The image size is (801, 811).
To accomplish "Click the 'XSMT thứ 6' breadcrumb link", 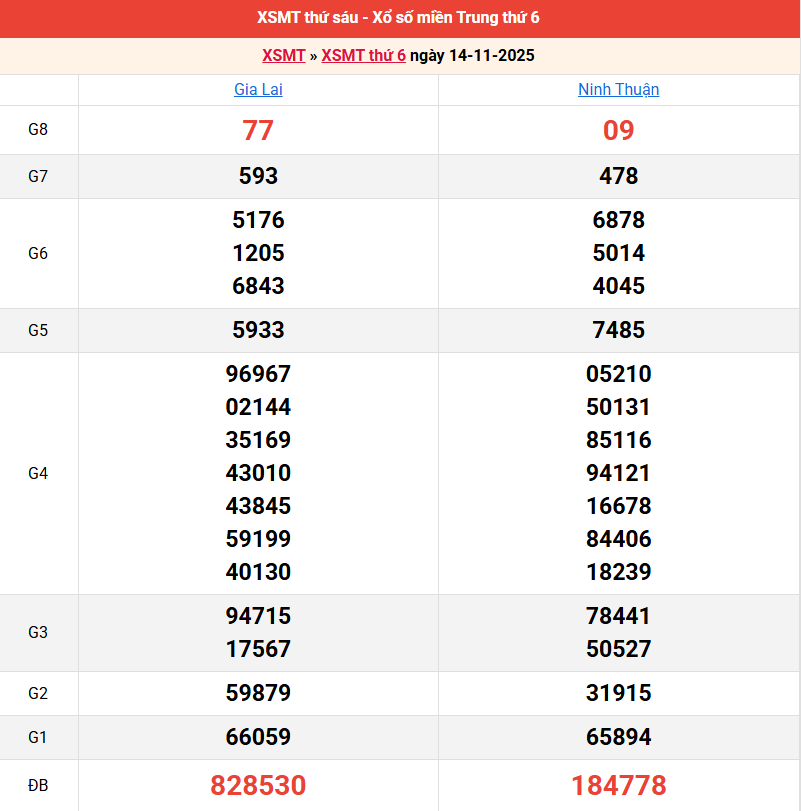I will click(363, 56).
